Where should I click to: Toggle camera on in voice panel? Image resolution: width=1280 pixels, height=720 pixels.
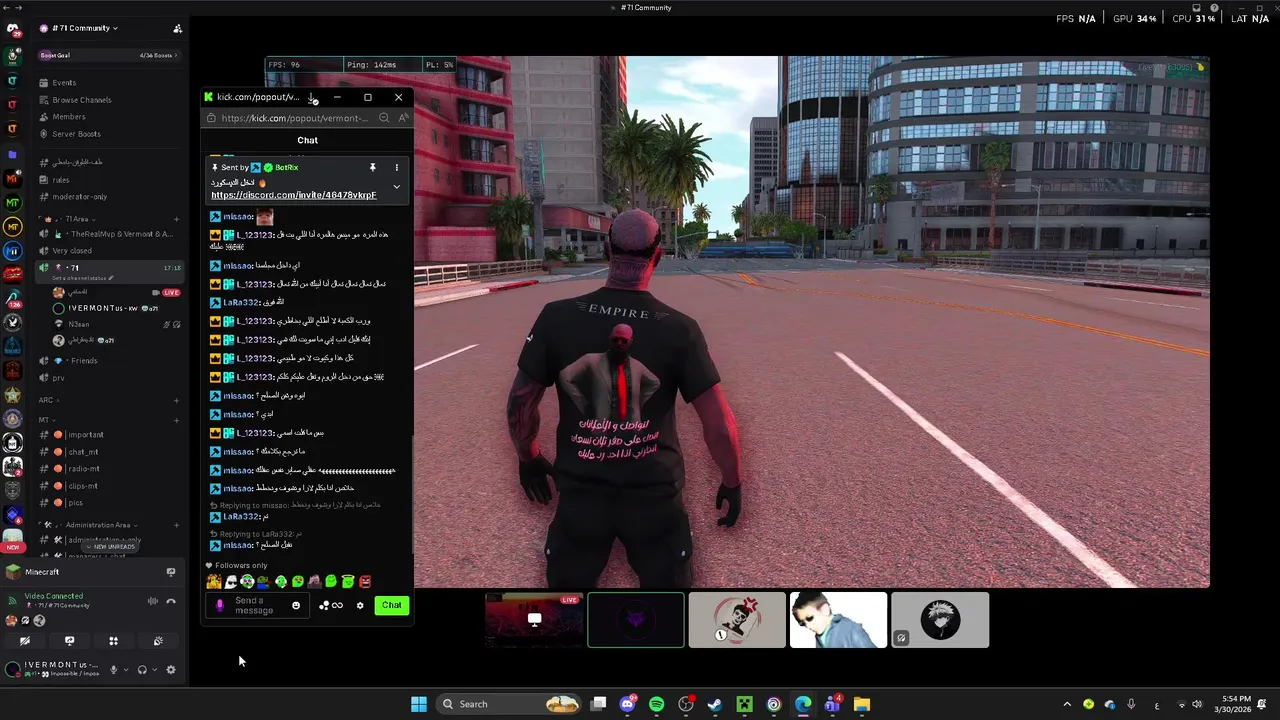[x=25, y=641]
